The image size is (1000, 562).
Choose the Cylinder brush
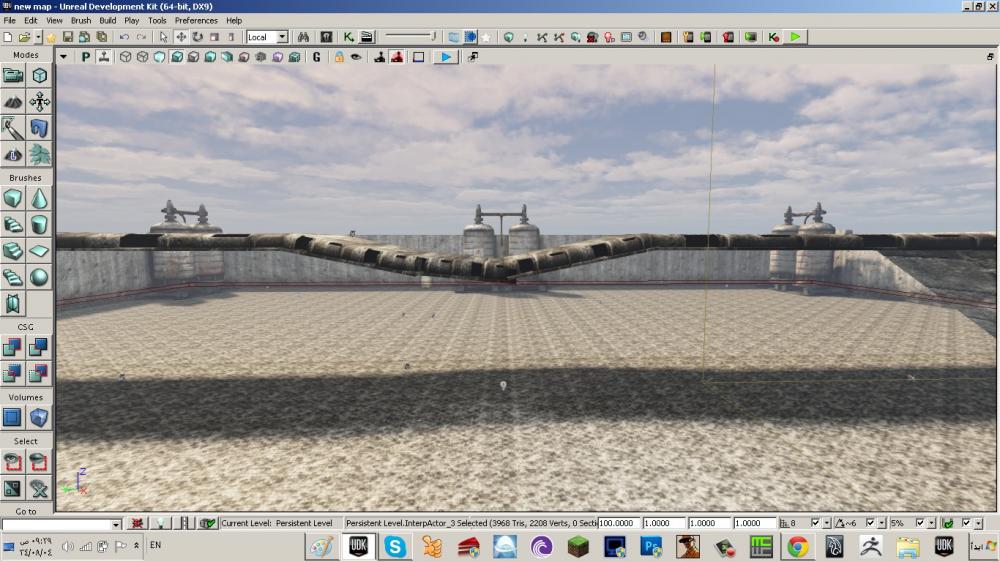pos(39,225)
